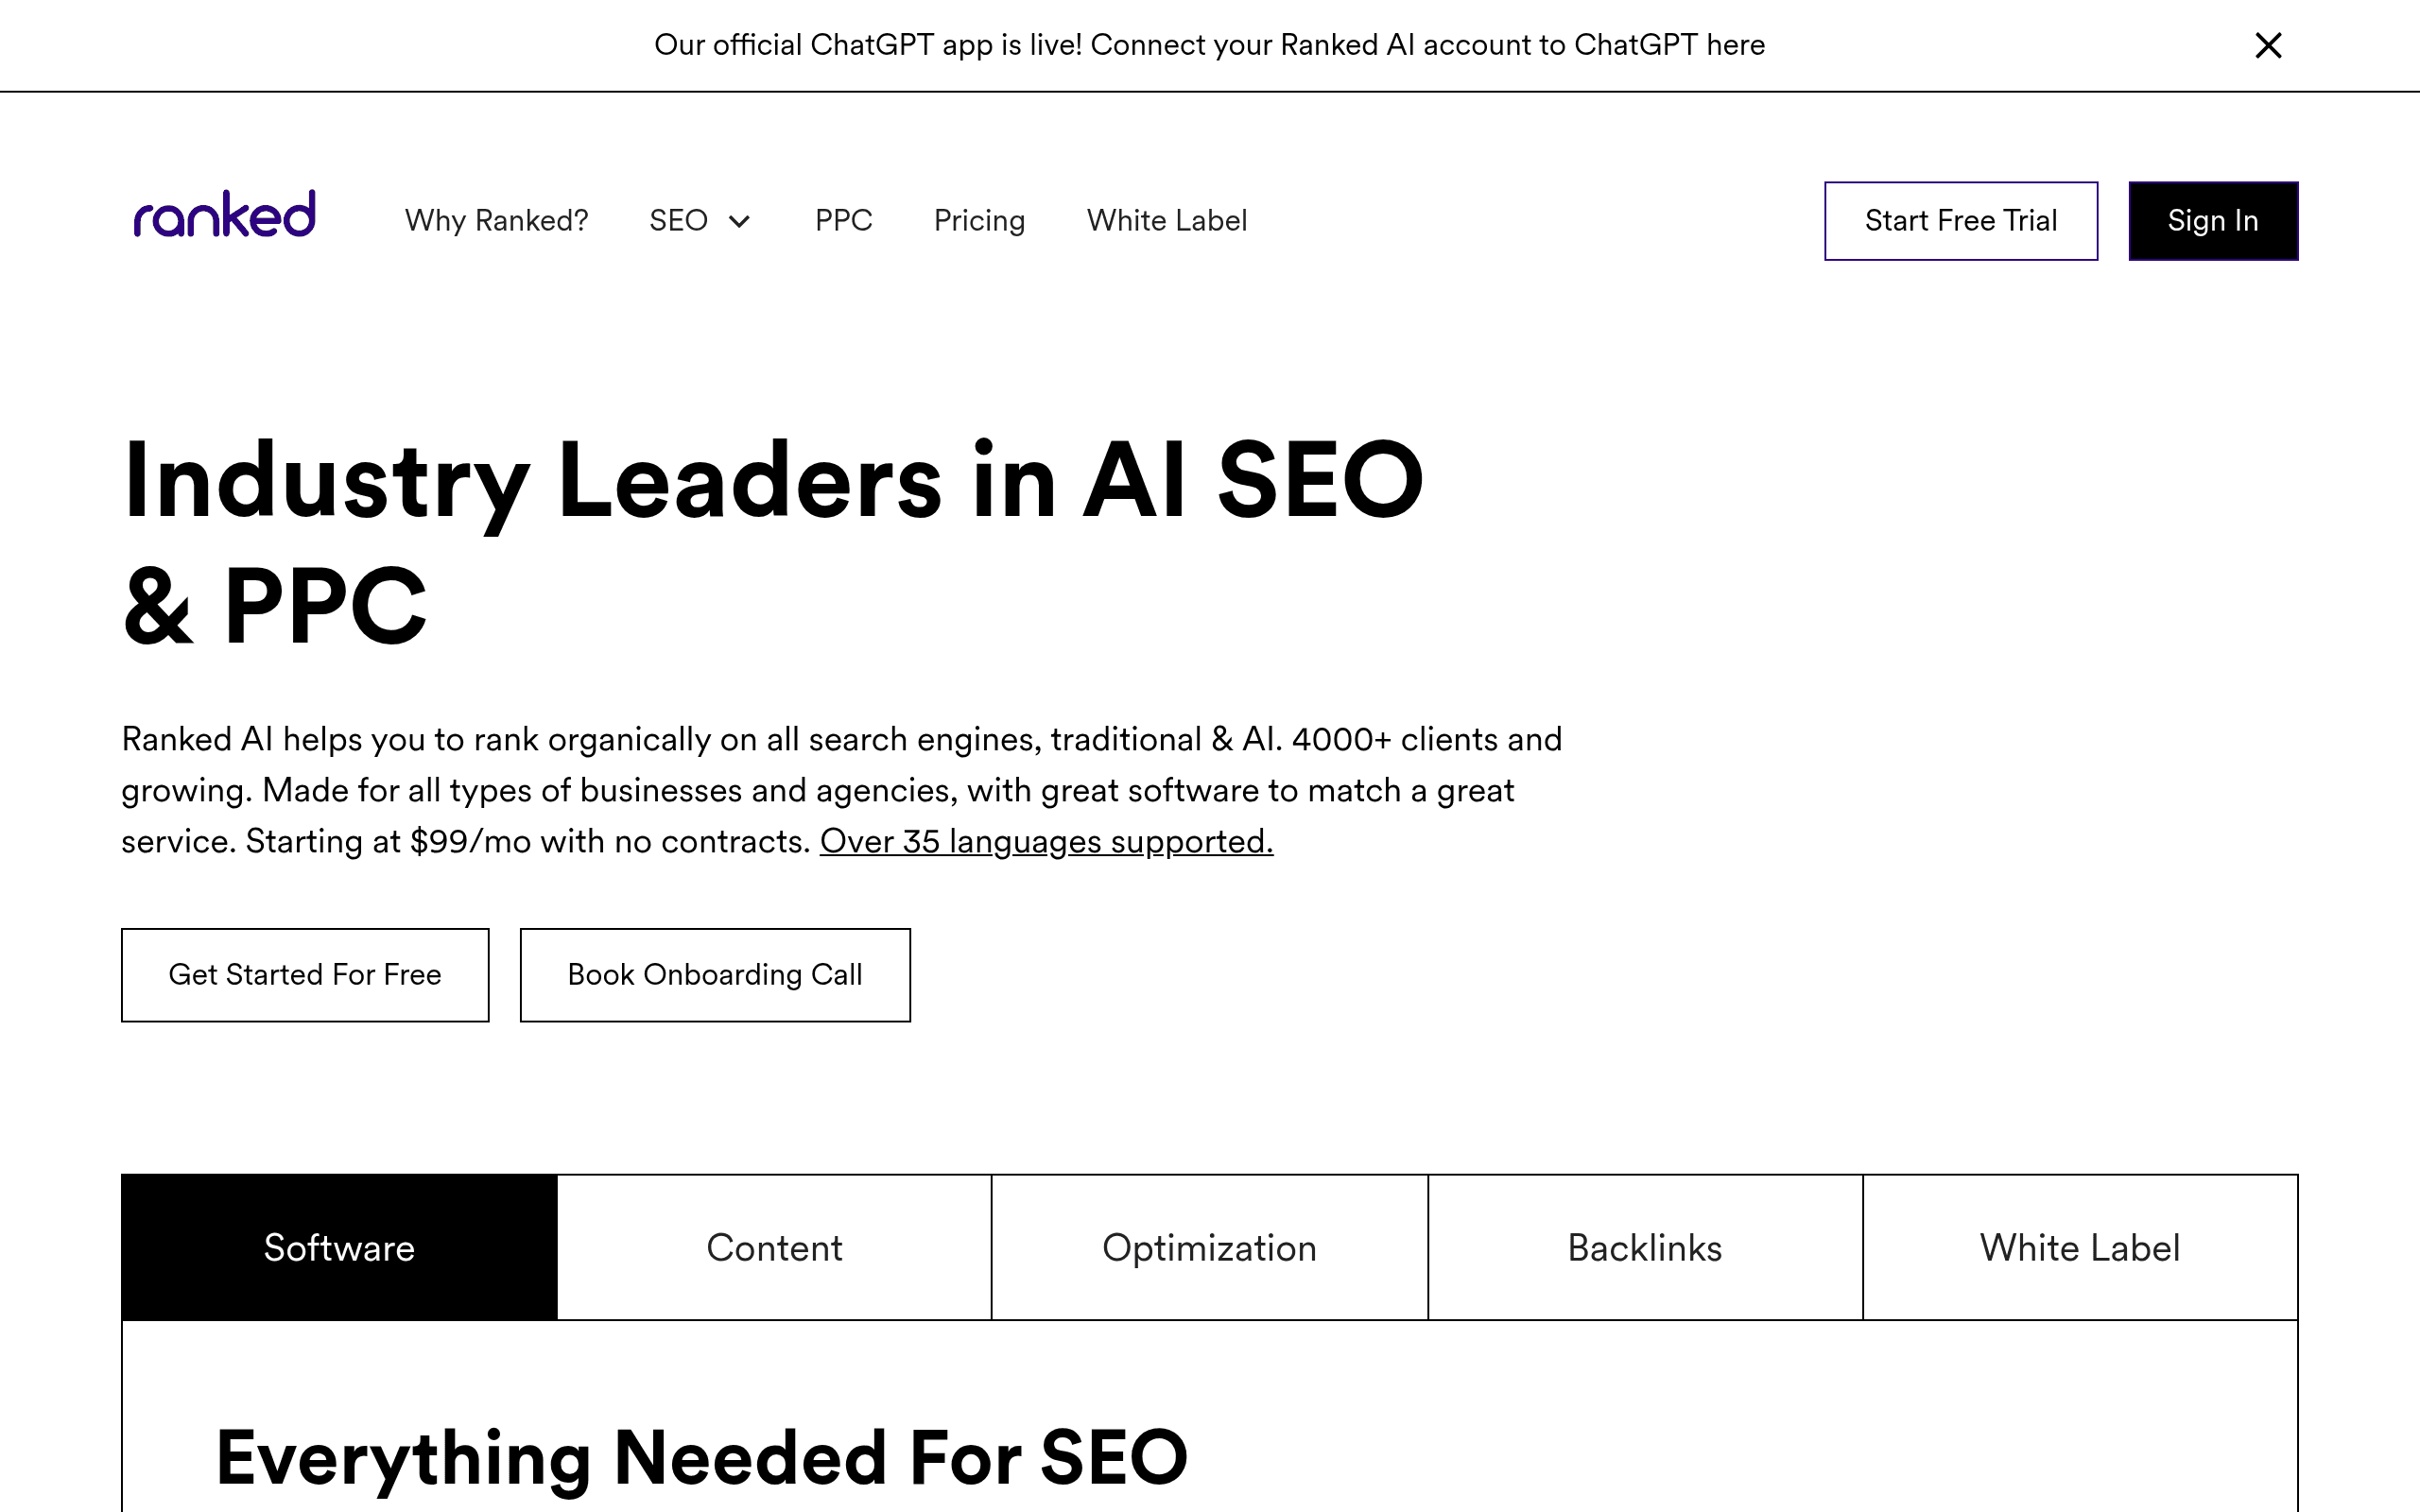Go to the PPC page
The width and height of the screenshot is (2420, 1512).
click(x=843, y=220)
